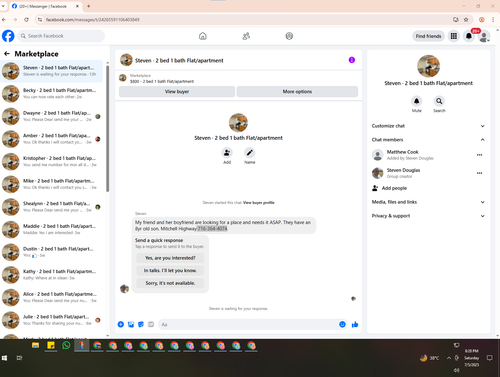Open Dwayne conversation in list
This screenshot has height=377, width=500.
click(x=52, y=116)
